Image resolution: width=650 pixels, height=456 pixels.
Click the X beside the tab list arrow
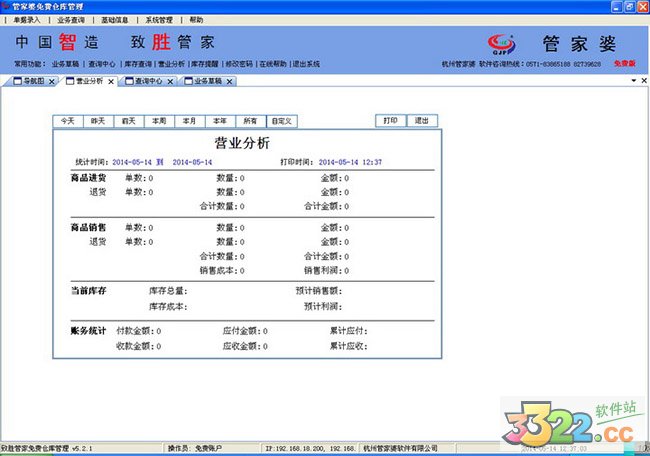(644, 80)
